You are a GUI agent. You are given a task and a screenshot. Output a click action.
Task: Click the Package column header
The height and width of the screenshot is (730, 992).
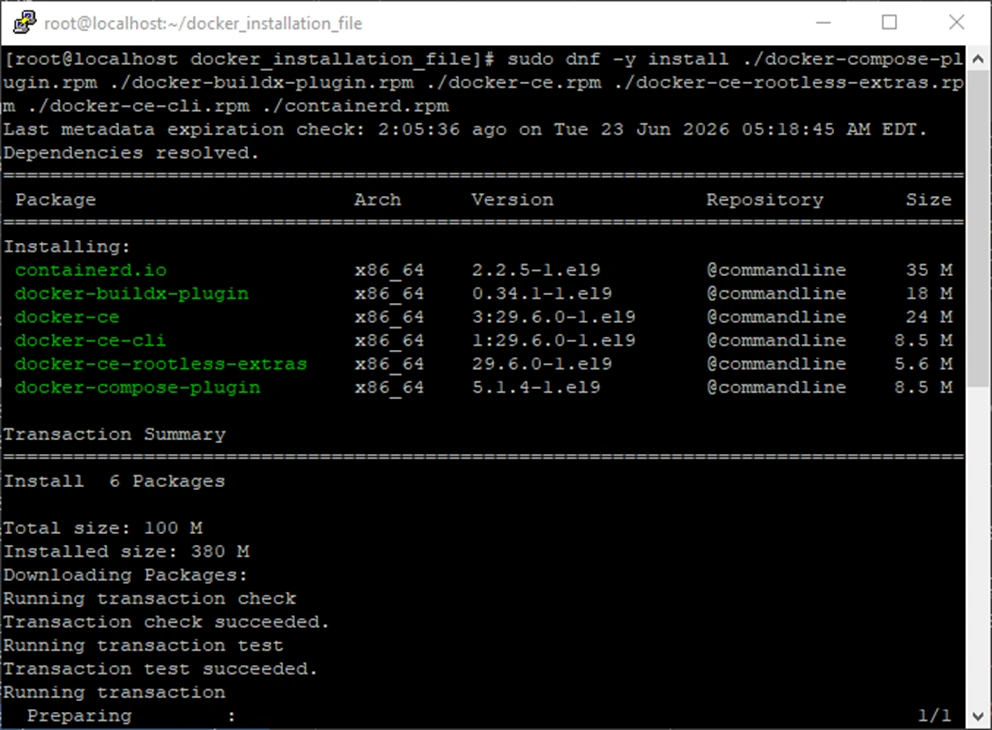(56, 200)
